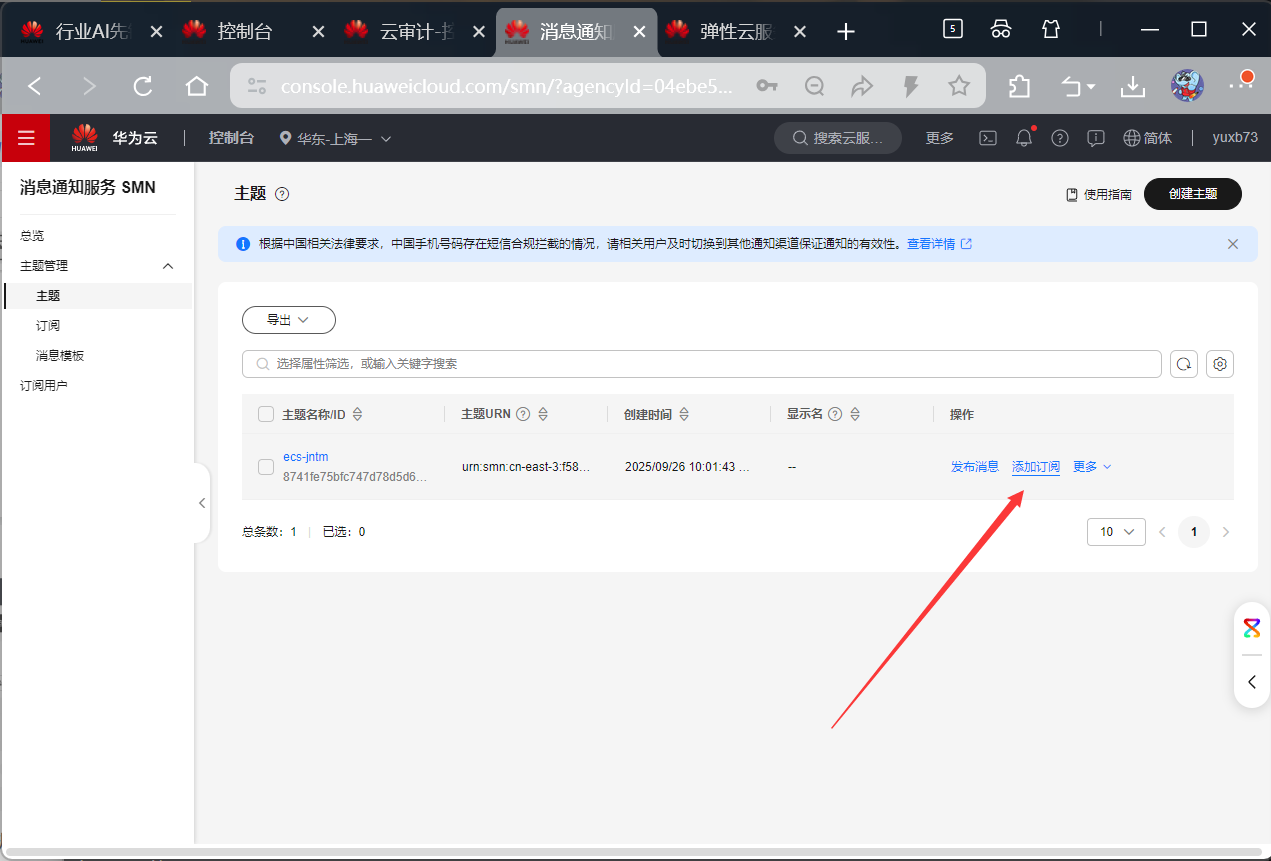Click the 搜索云服 search box in the header
Image resolution: width=1271 pixels, height=861 pixels.
point(838,138)
